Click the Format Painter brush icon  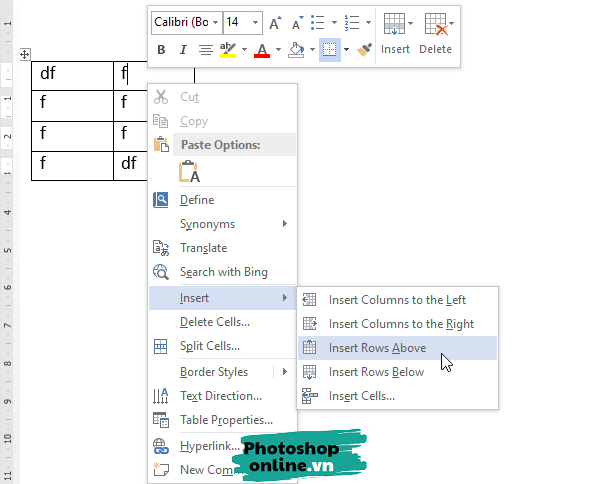pyautogui.click(x=364, y=49)
